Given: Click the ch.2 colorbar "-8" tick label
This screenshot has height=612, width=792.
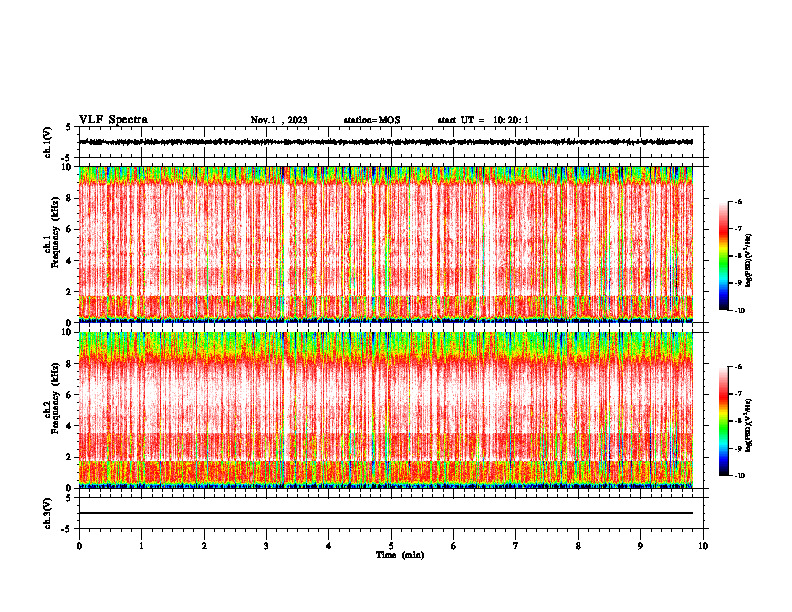Looking at the screenshot, I should click(738, 421).
